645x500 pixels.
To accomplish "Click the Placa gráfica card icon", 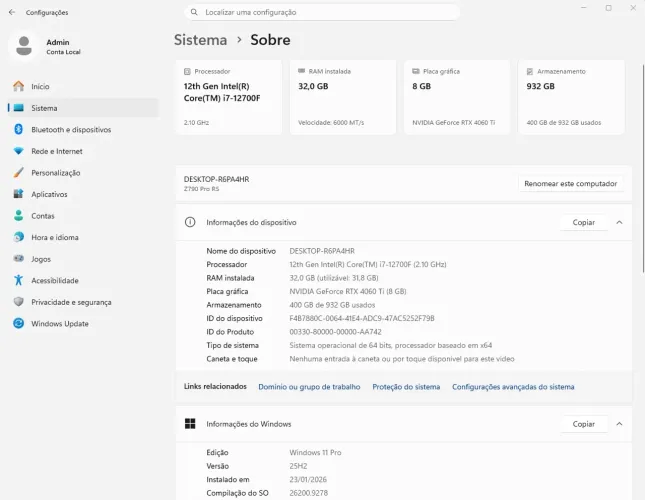I will [x=416, y=71].
